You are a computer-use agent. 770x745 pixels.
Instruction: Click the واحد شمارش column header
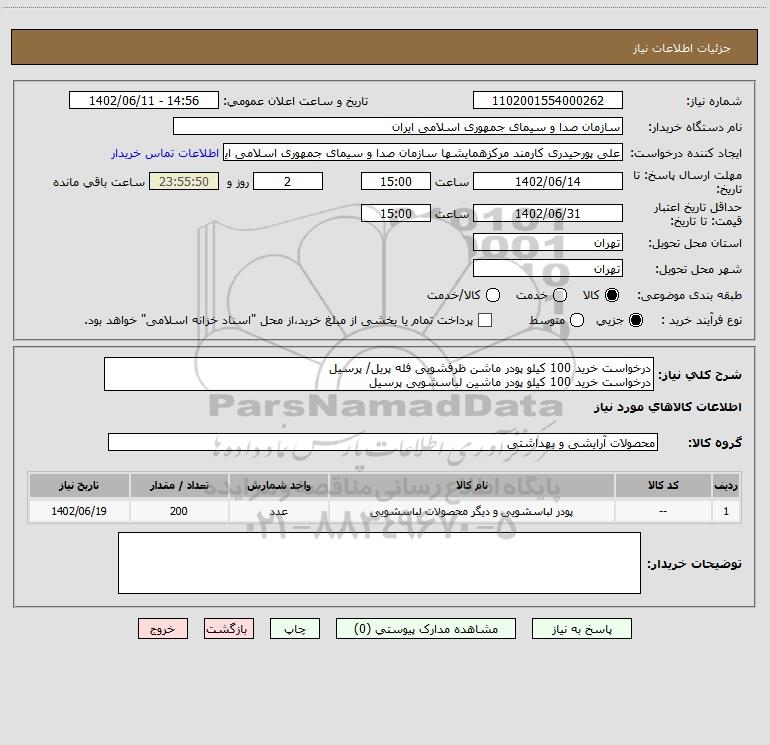pyautogui.click(x=279, y=485)
